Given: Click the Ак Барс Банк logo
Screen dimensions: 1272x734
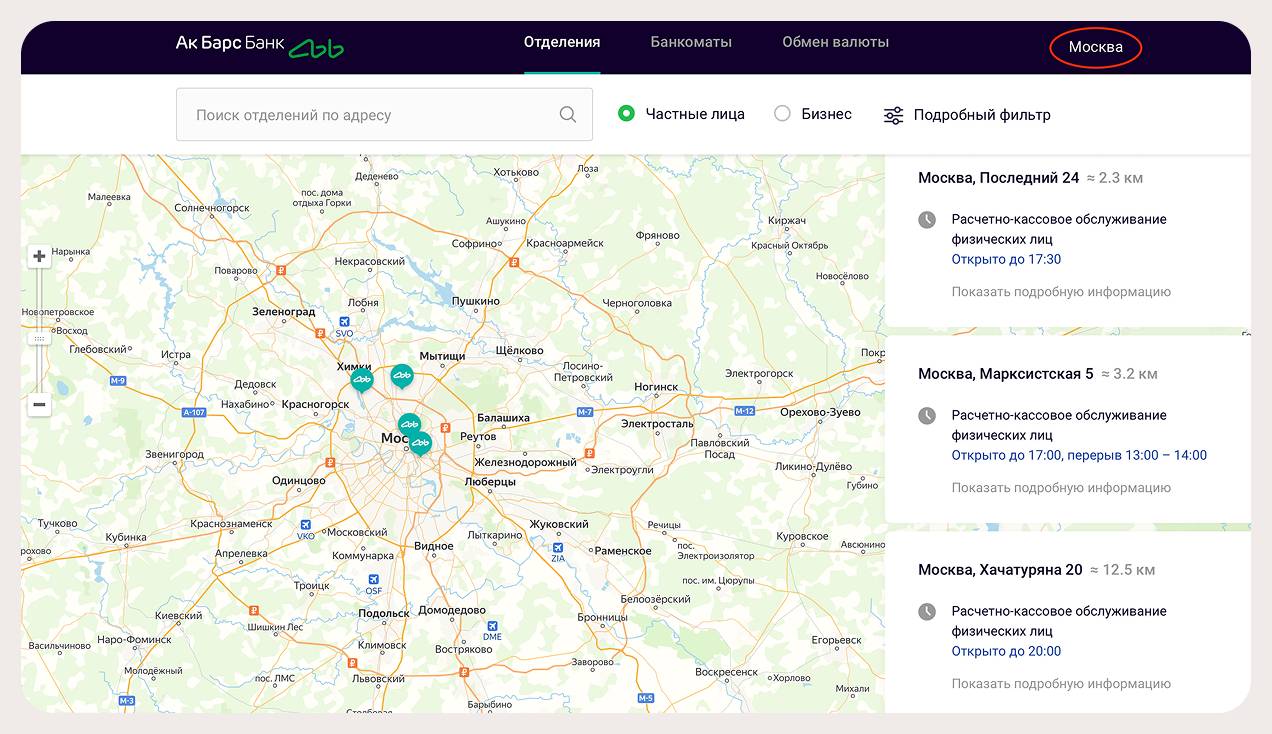Looking at the screenshot, I should click(x=259, y=45).
